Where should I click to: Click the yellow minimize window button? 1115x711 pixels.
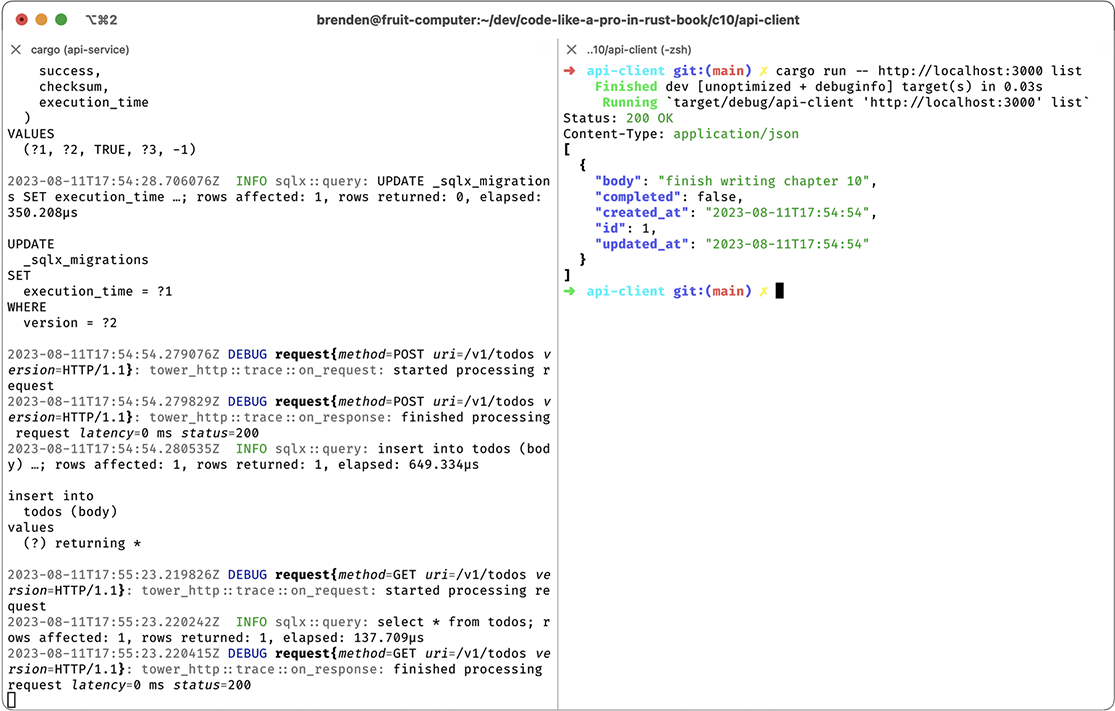pyautogui.click(x=41, y=20)
